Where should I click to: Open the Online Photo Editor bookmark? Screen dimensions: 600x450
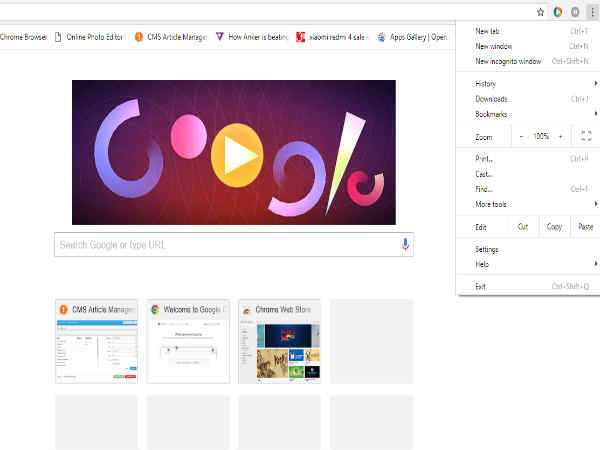pos(89,37)
